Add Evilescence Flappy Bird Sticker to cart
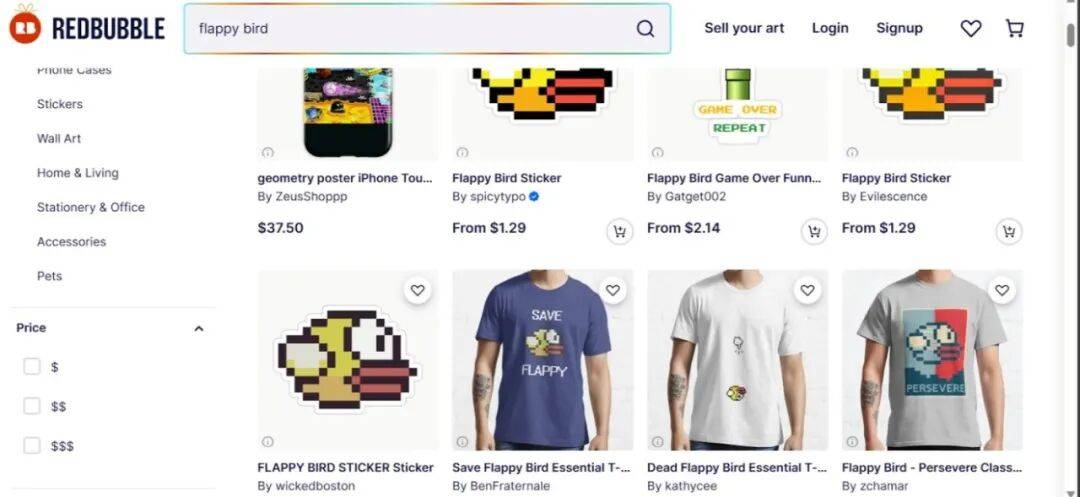Image resolution: width=1080 pixels, height=497 pixels. click(1009, 231)
